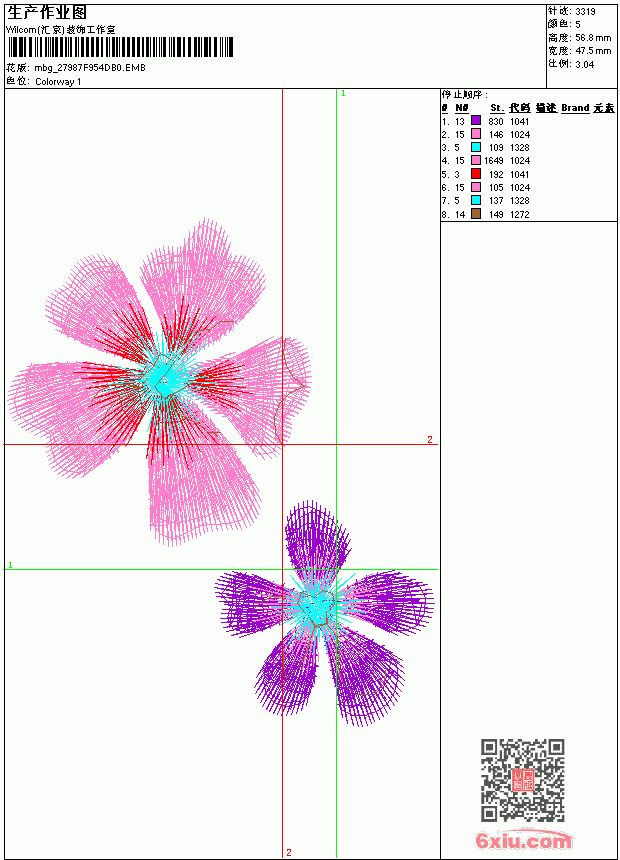Select the 代码 column header
Viewport: 620px width, 860px height.
520,108
